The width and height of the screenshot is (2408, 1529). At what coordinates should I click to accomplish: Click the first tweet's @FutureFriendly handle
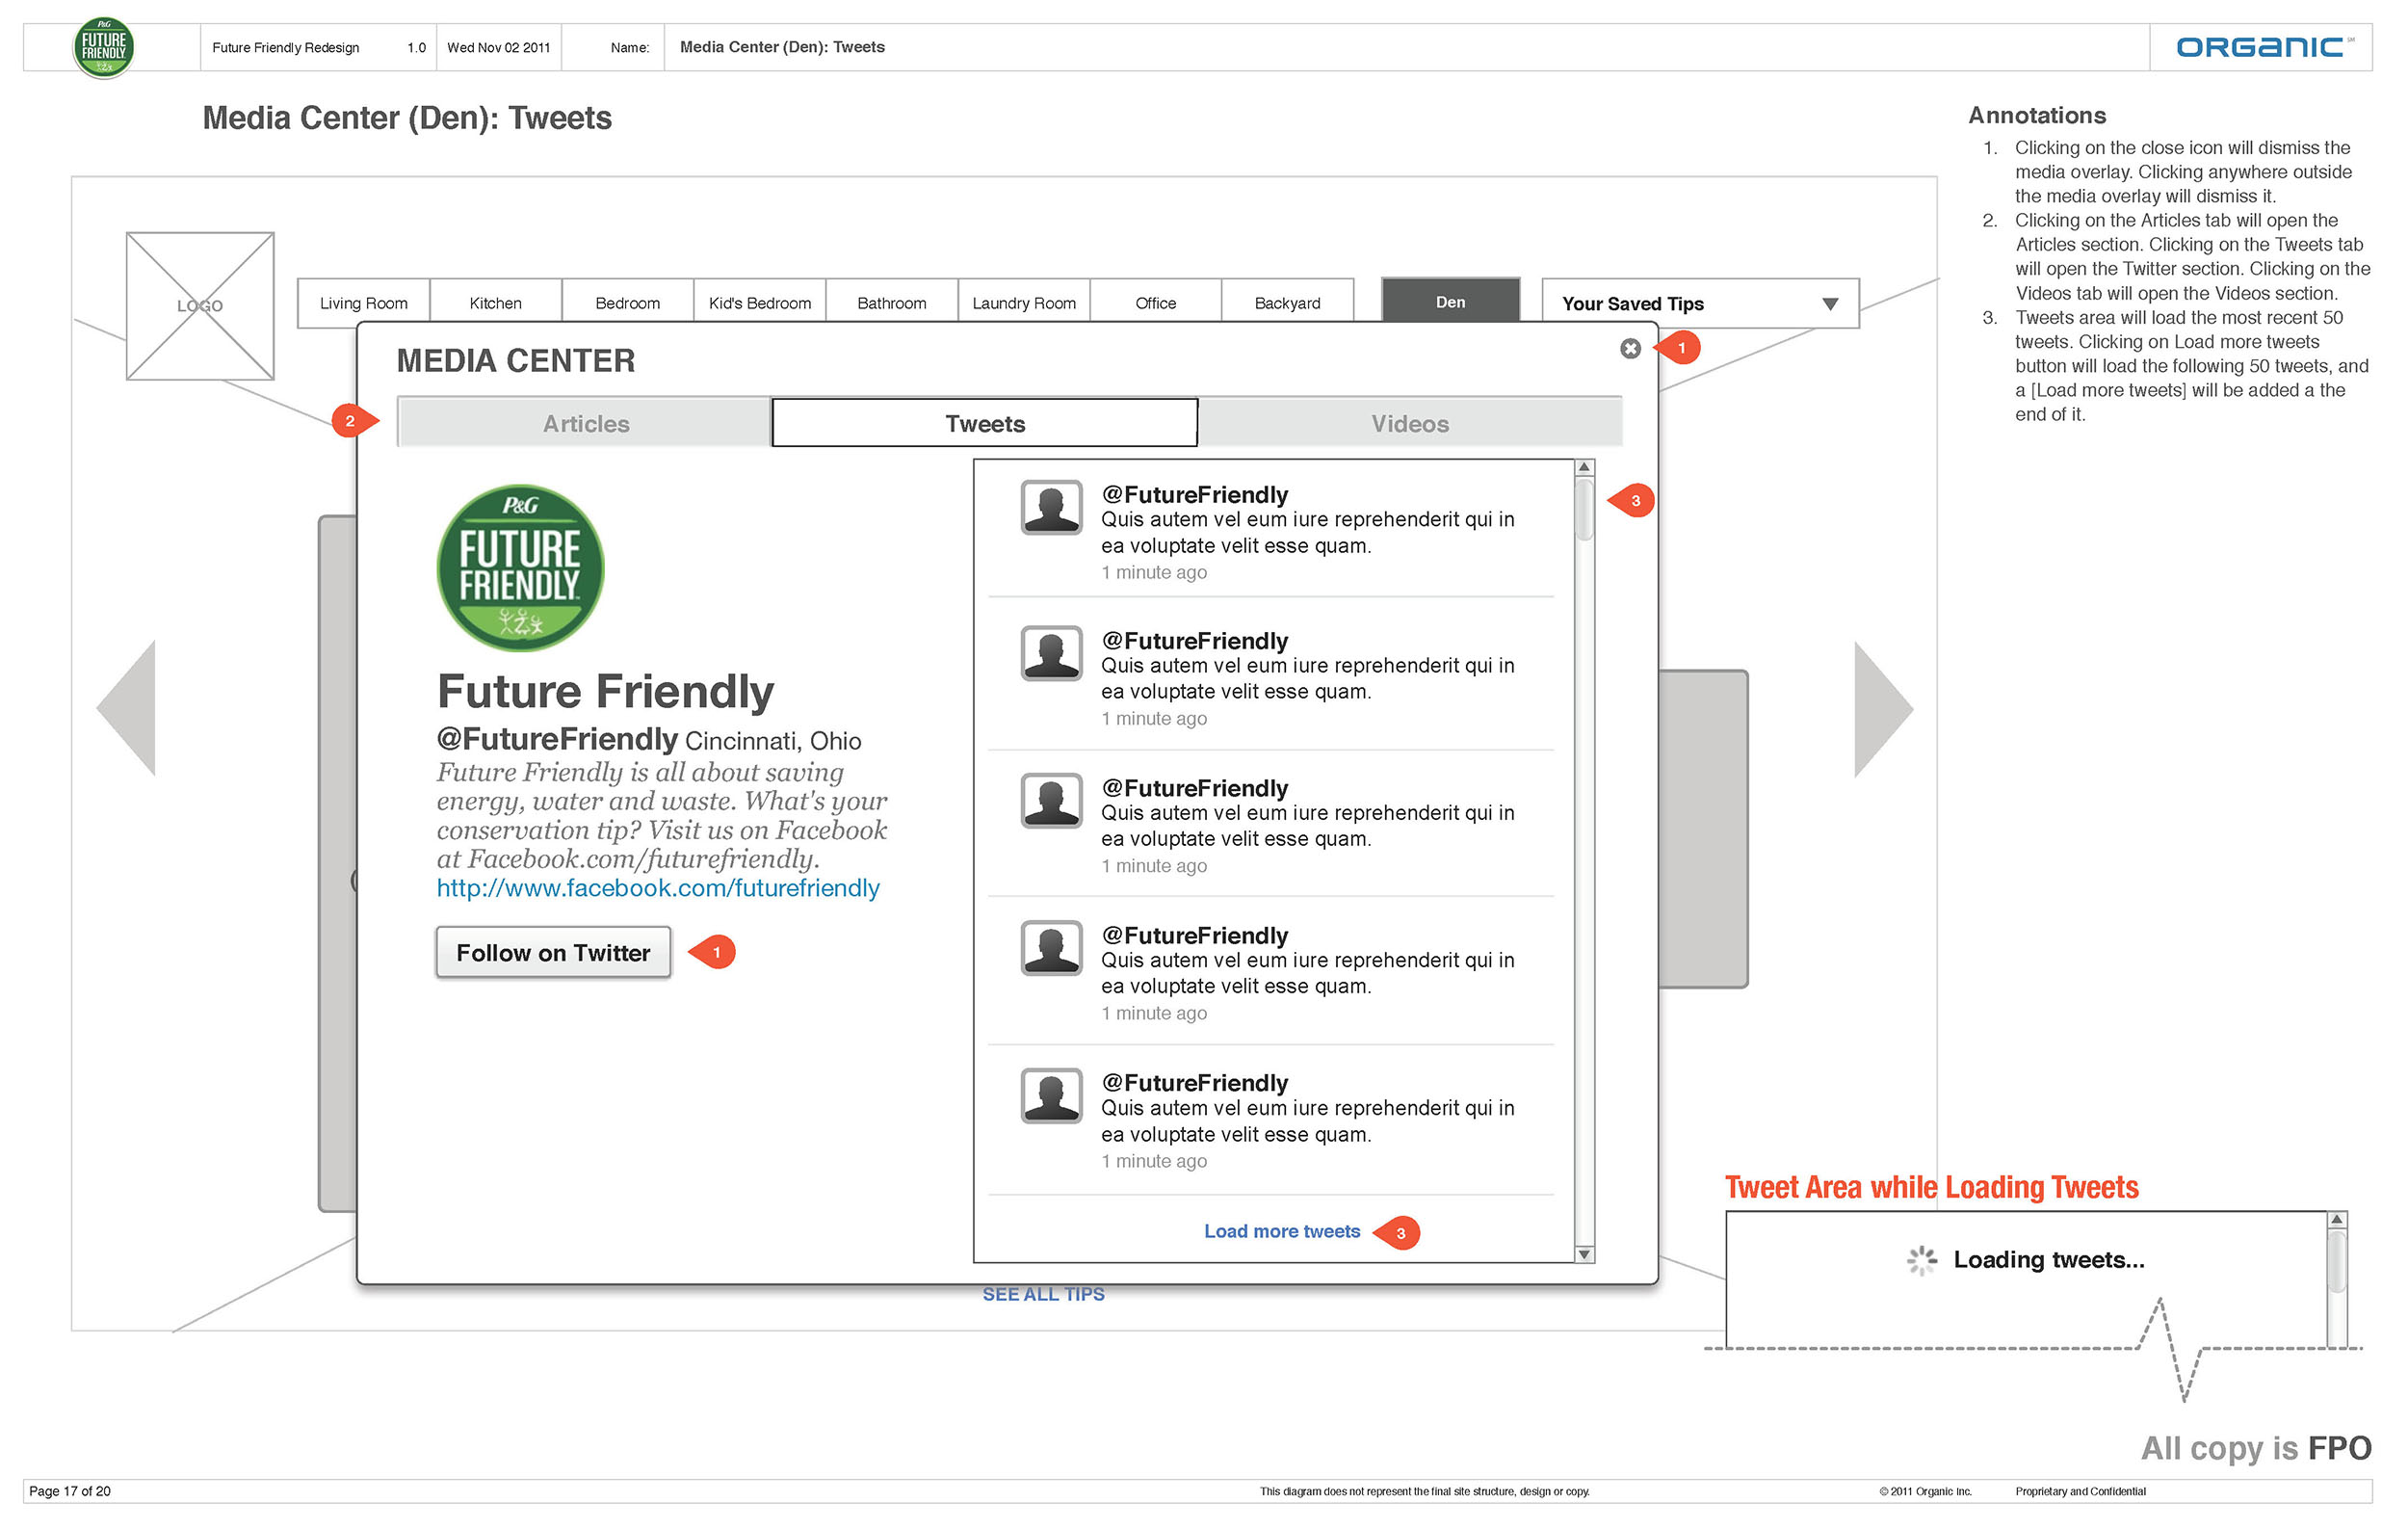[x=1194, y=494]
